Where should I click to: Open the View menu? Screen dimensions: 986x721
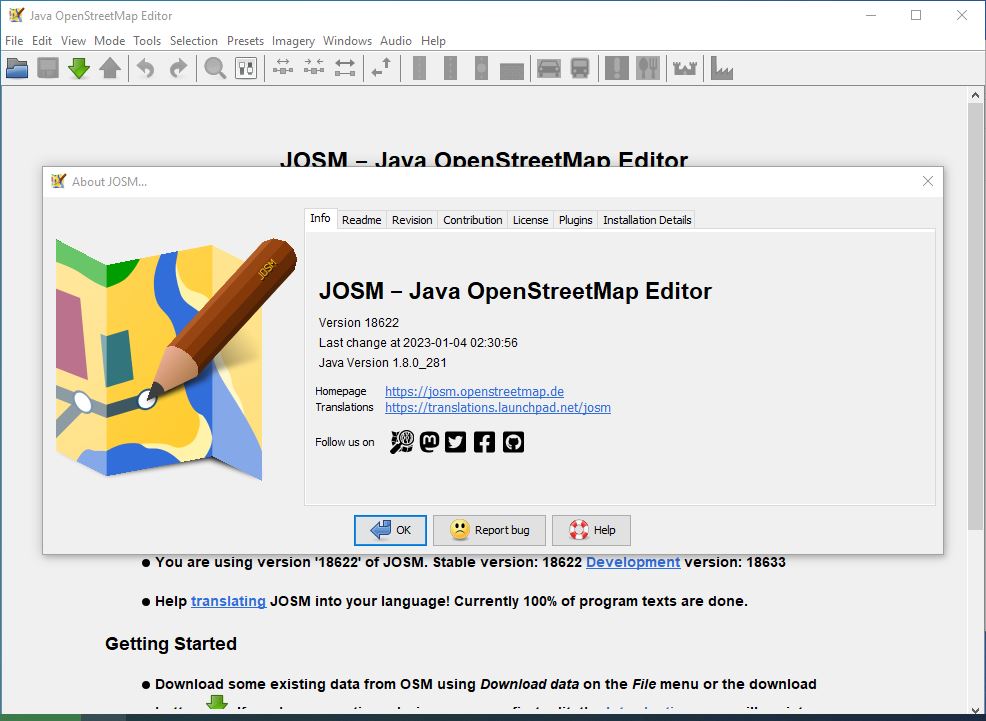click(73, 41)
